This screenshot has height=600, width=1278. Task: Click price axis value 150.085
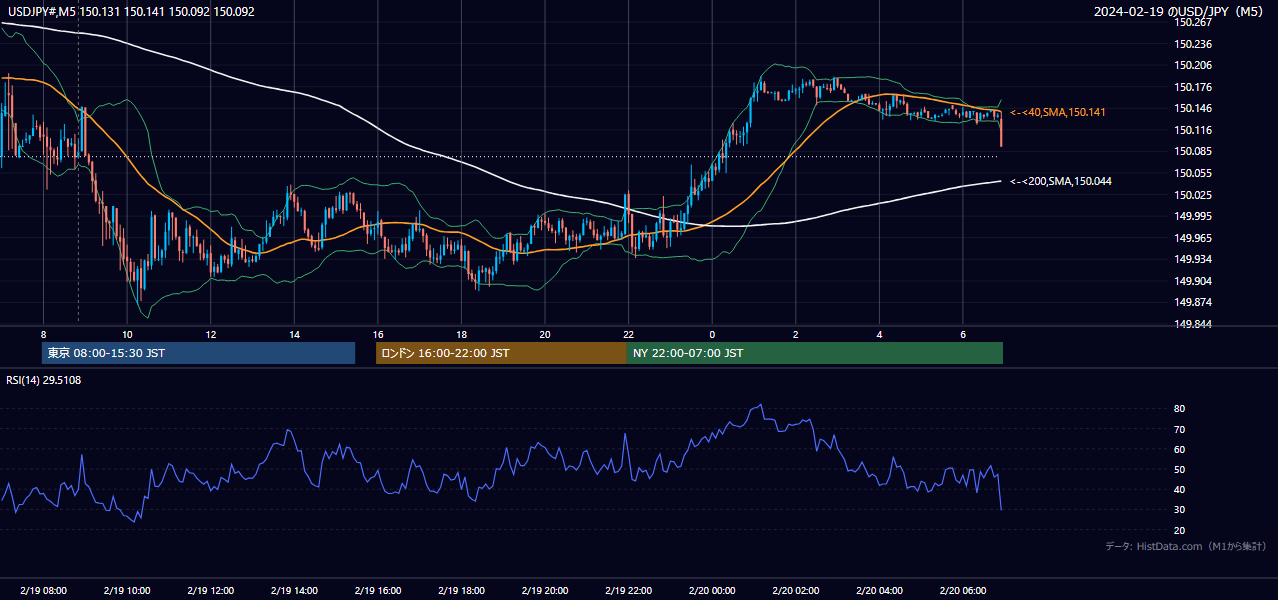pyautogui.click(x=1192, y=152)
